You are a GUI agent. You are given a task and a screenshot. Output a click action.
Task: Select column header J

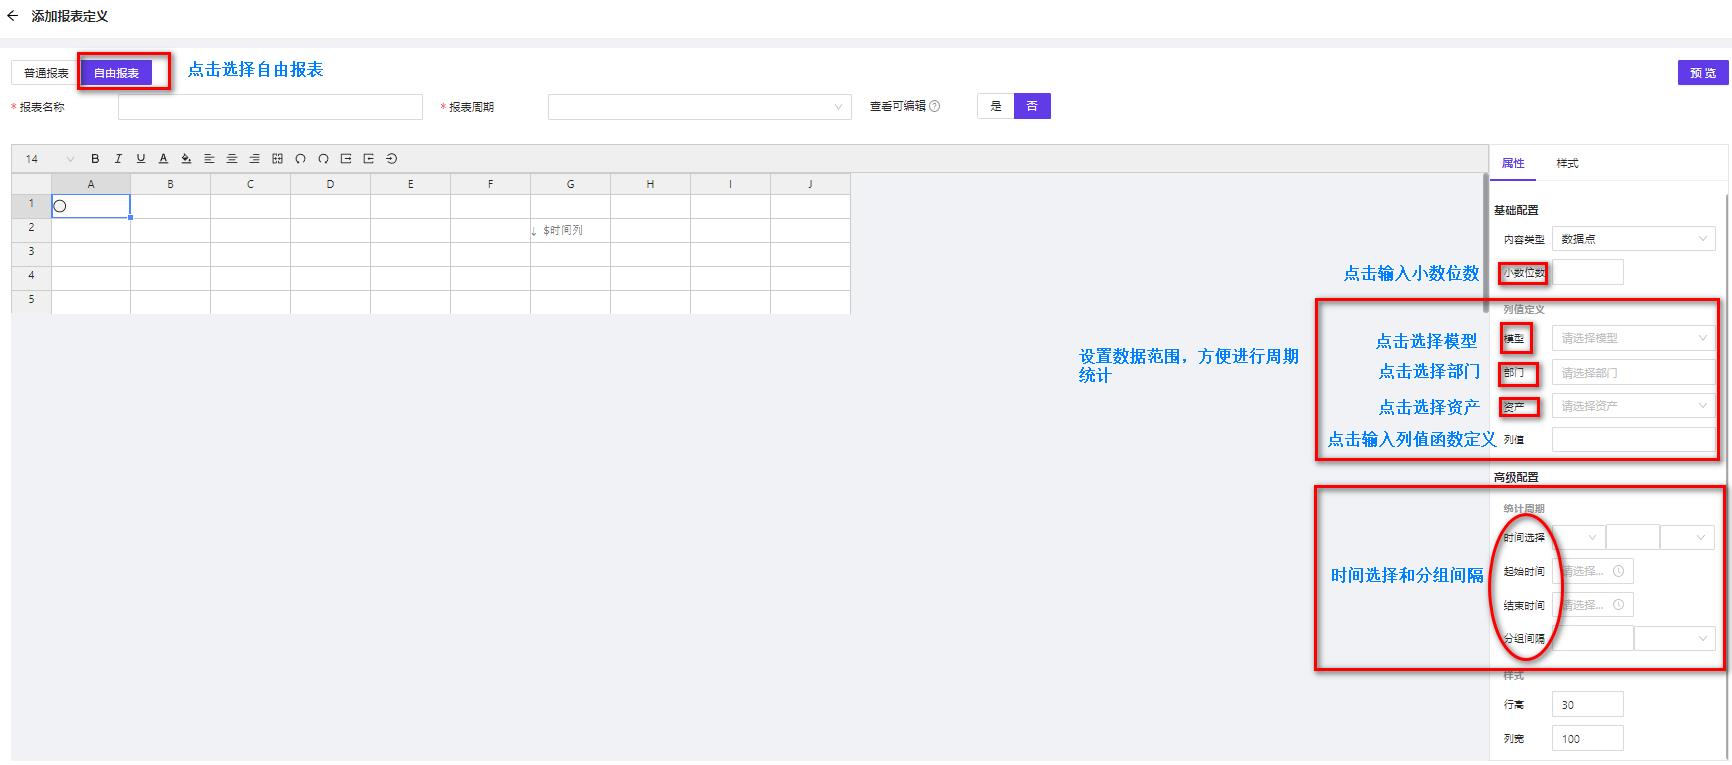coord(811,184)
